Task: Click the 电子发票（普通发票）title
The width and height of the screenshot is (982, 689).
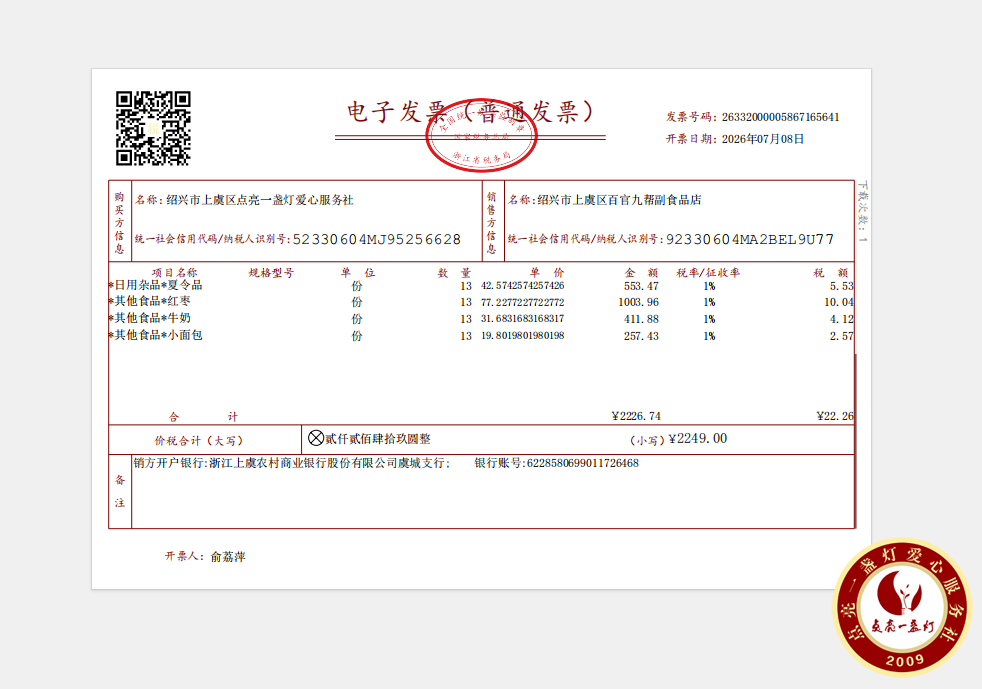Action: [x=470, y=112]
